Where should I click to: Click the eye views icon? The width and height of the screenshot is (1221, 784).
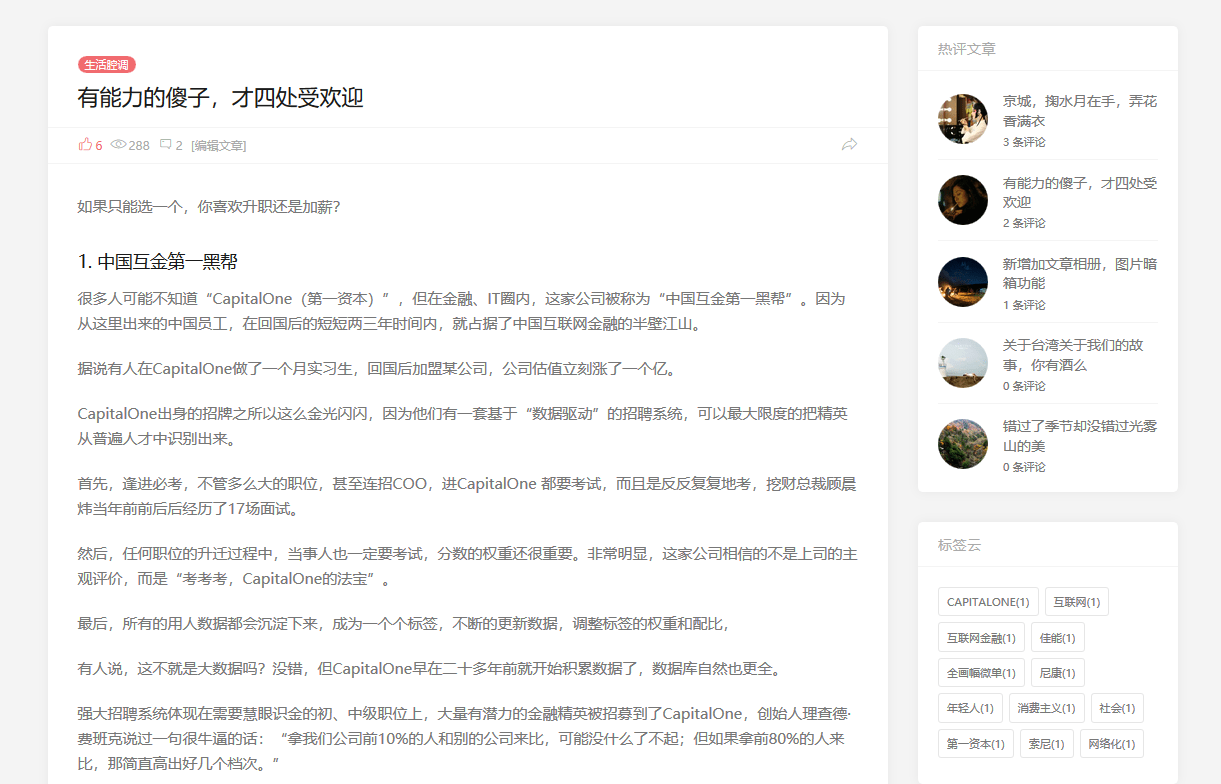[118, 144]
